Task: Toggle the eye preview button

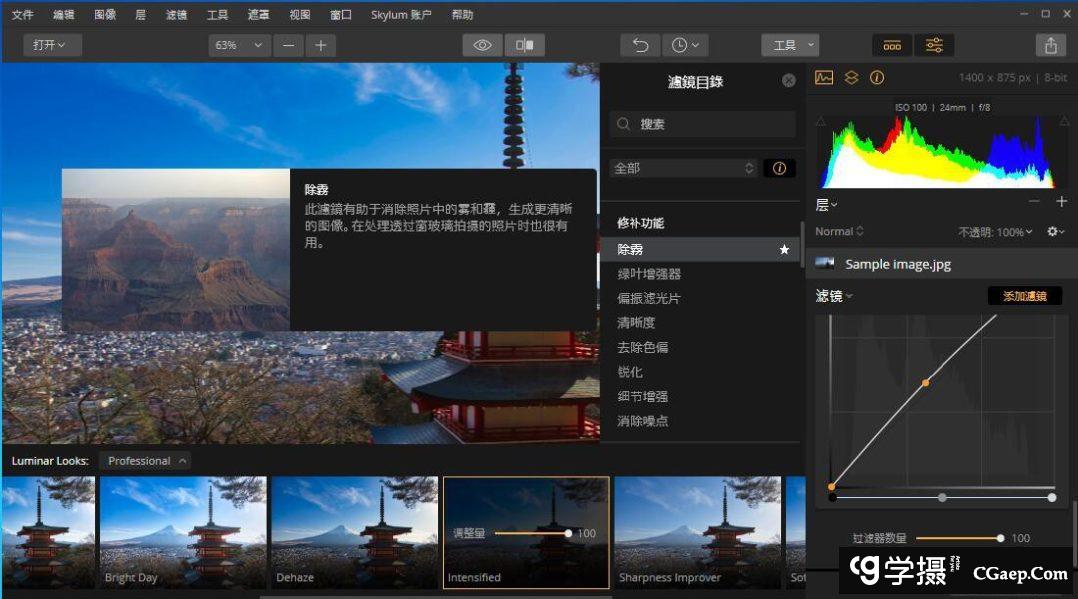Action: pos(482,45)
